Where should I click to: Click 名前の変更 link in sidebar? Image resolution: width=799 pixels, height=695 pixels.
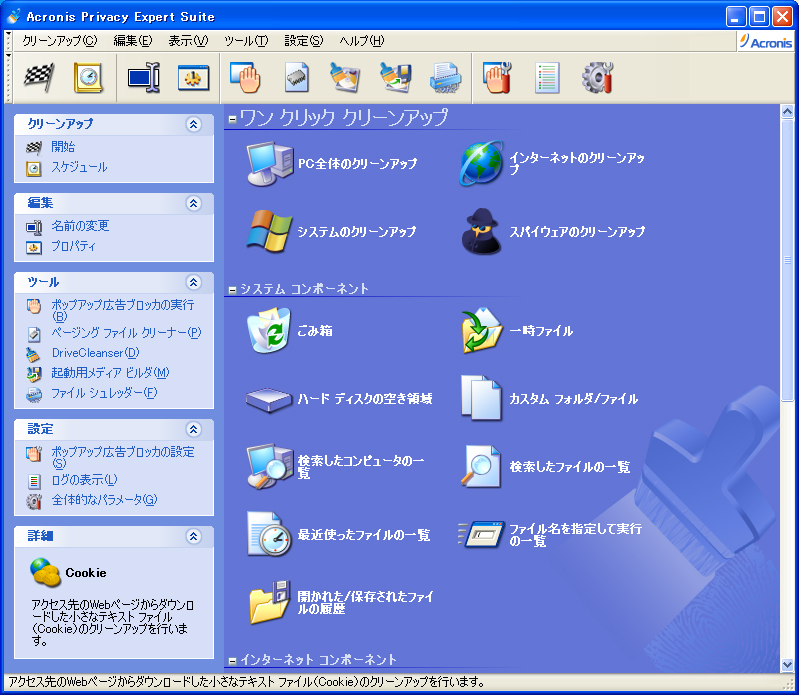80,226
